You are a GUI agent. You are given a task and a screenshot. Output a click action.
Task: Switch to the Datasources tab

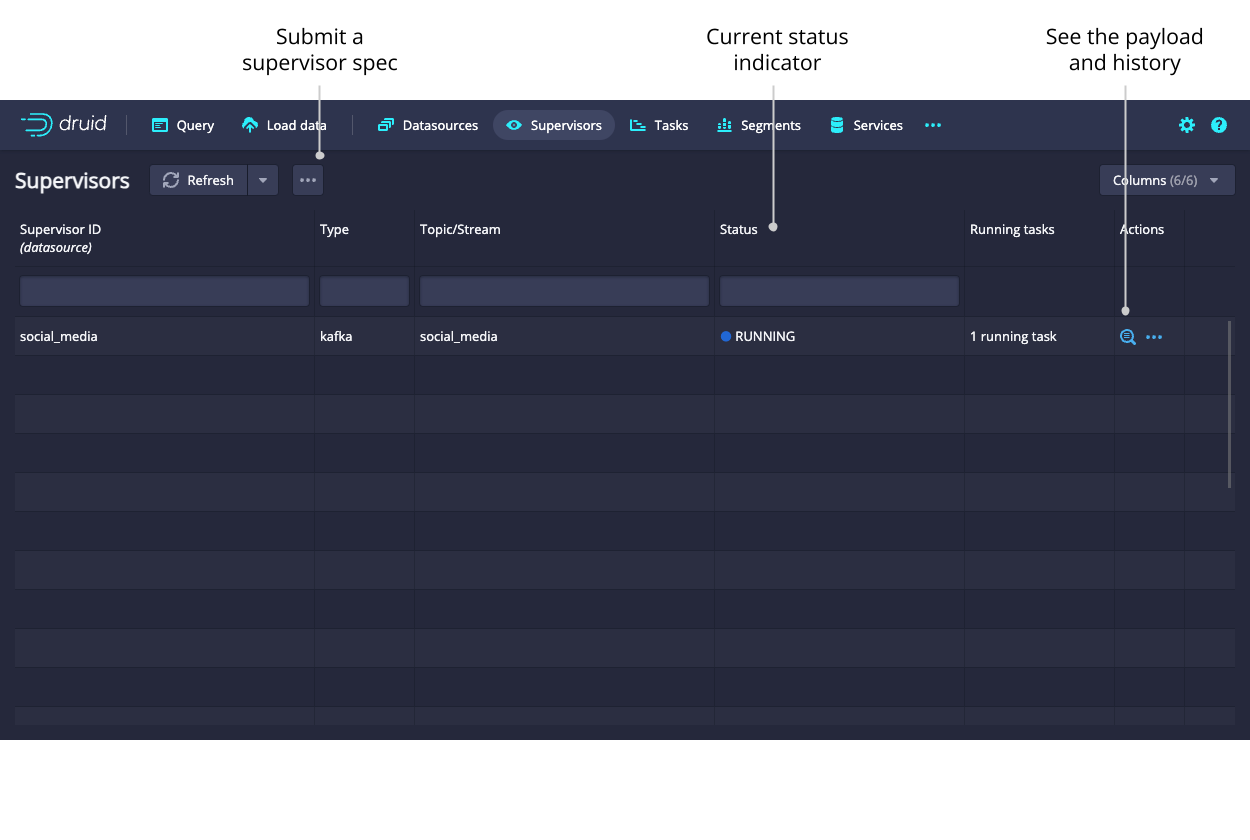click(428, 125)
